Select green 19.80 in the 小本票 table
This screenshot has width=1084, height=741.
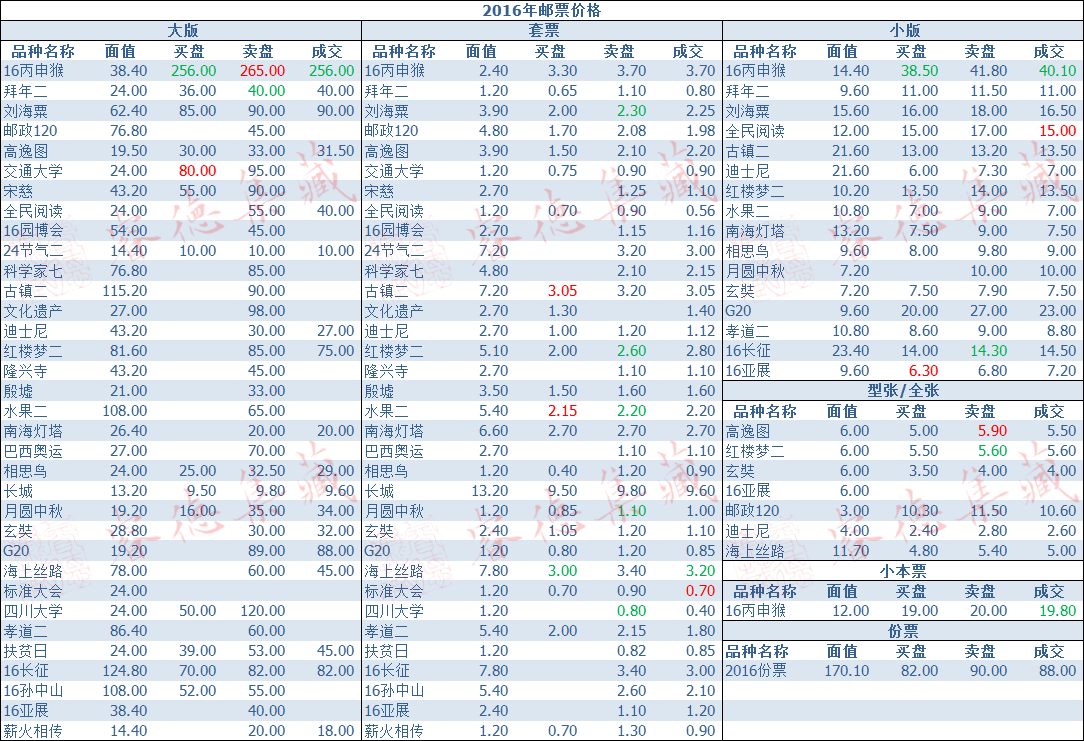click(1058, 611)
